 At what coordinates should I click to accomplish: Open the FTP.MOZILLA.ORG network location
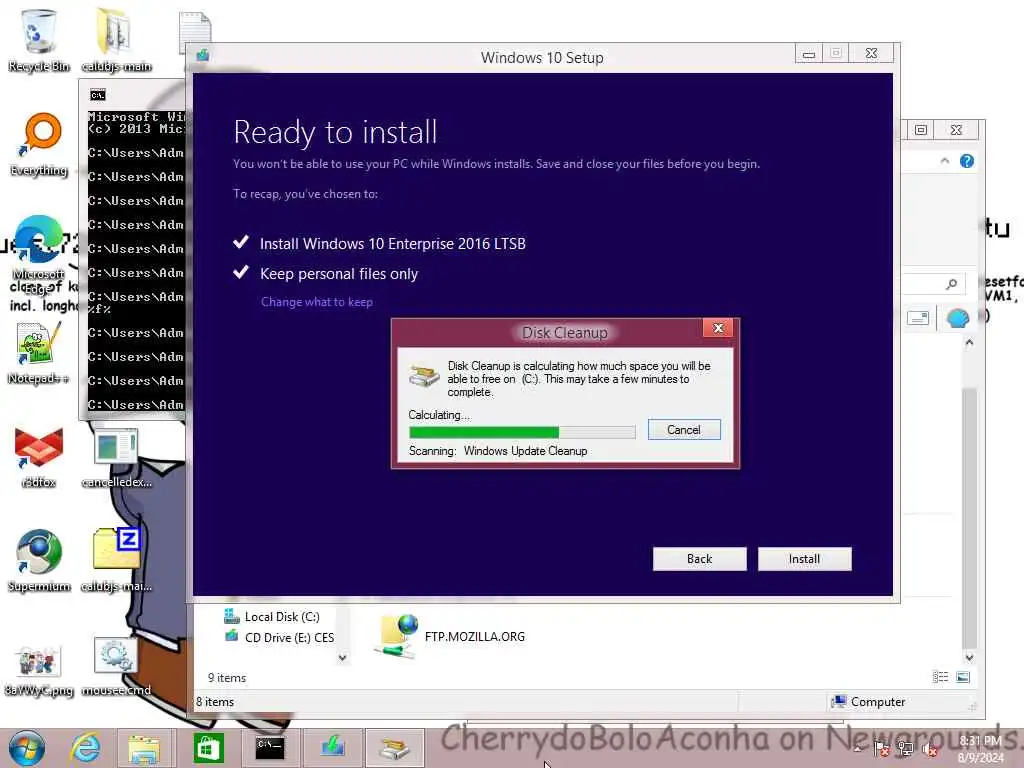coord(451,636)
